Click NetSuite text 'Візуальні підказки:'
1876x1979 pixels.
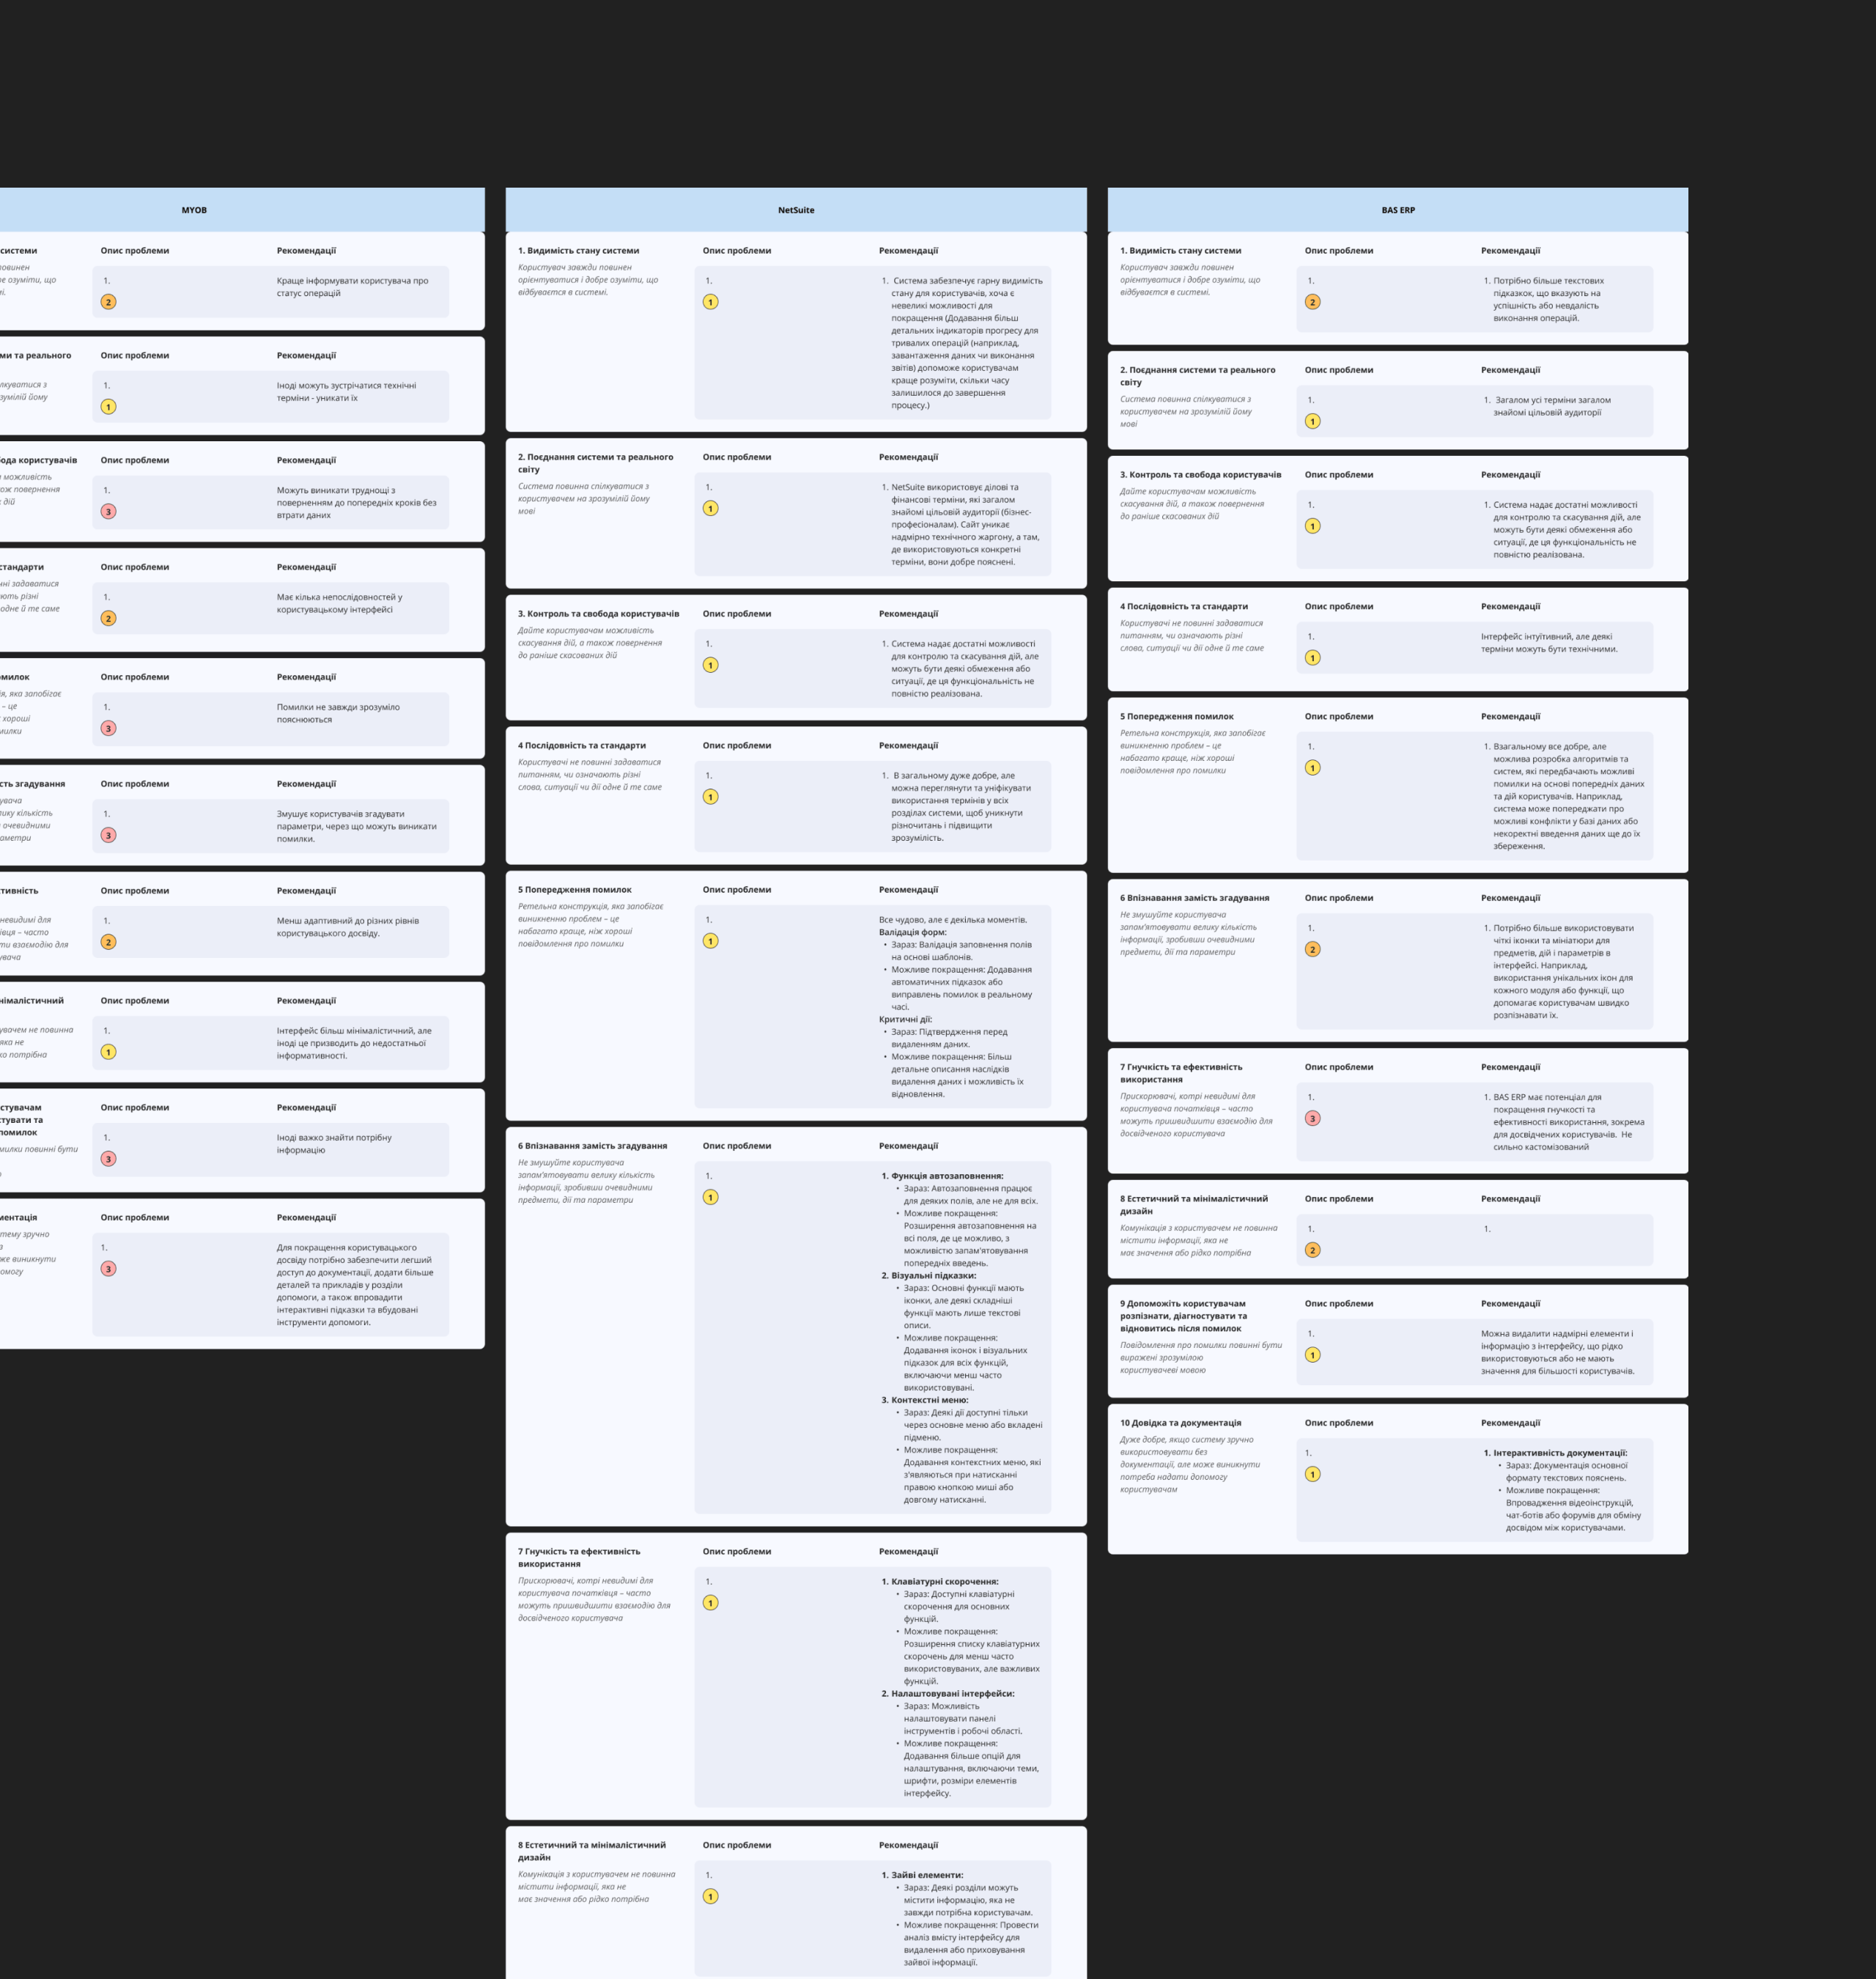tap(933, 1276)
